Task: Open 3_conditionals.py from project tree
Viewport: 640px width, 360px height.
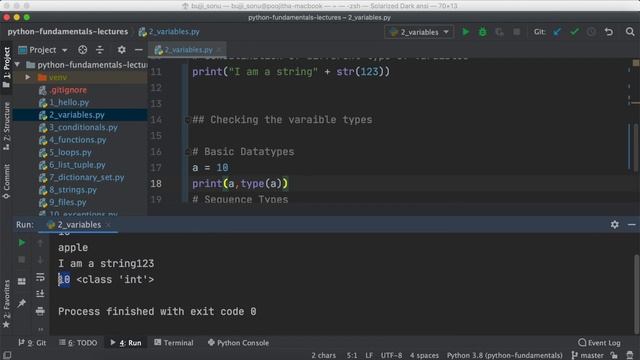Action: (x=83, y=127)
